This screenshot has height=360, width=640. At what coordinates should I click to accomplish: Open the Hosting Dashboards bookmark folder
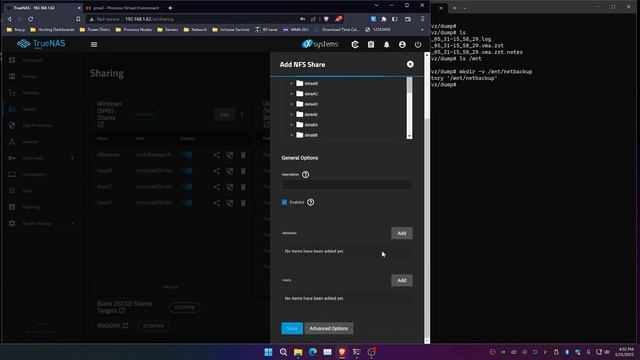click(53, 29)
